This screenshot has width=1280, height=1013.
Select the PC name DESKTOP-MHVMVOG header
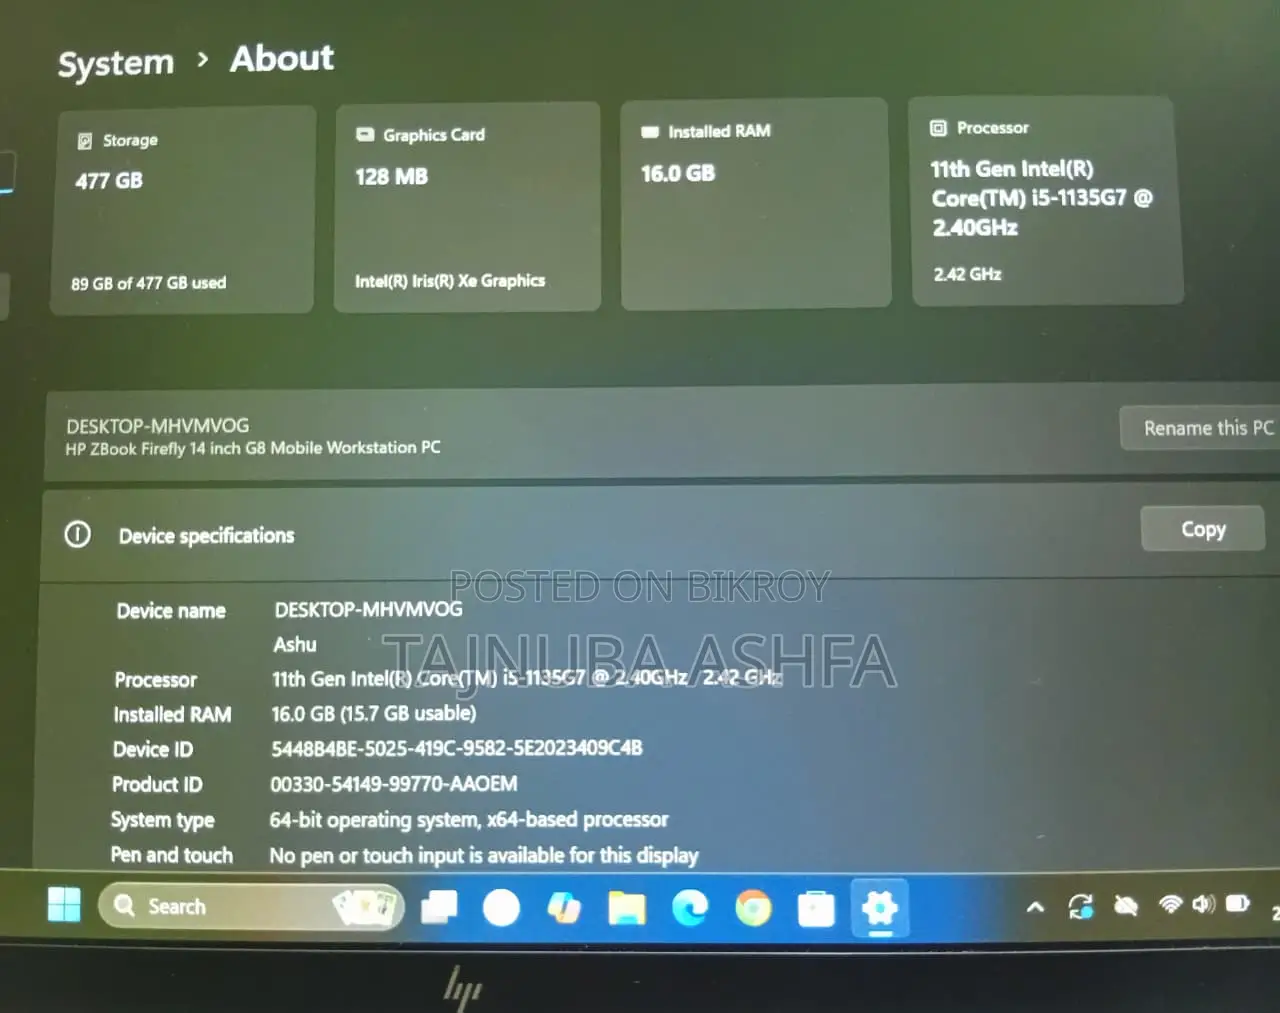[157, 426]
